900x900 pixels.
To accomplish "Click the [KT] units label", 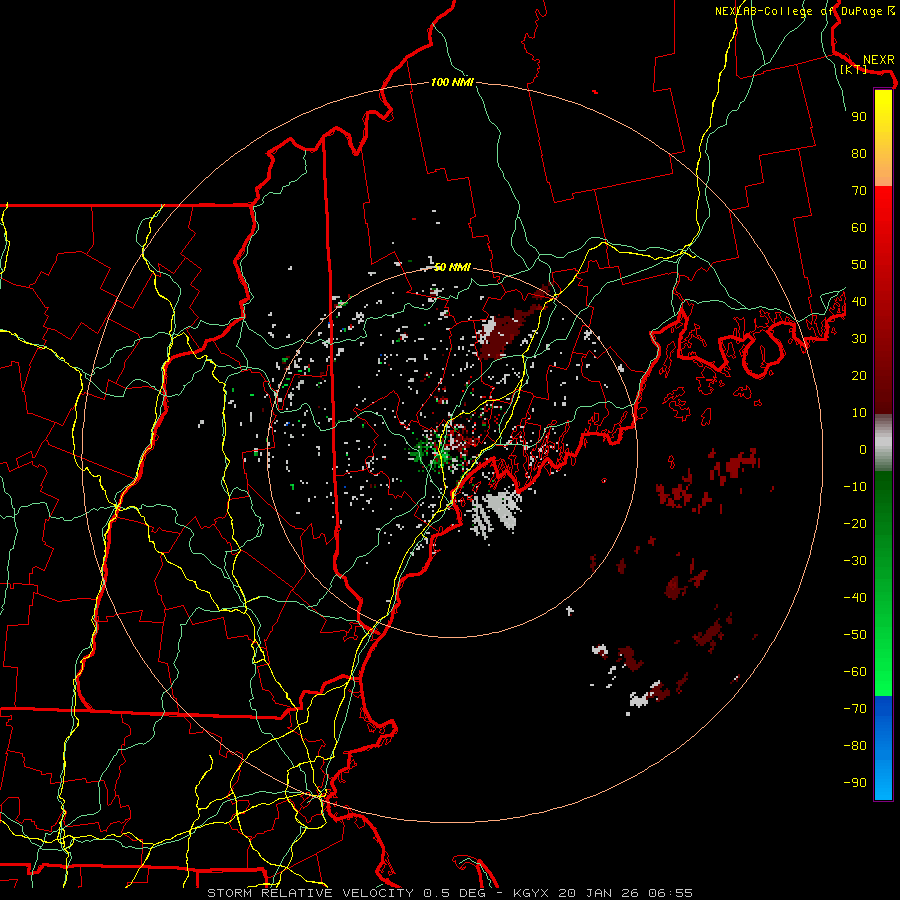I will click(x=854, y=69).
